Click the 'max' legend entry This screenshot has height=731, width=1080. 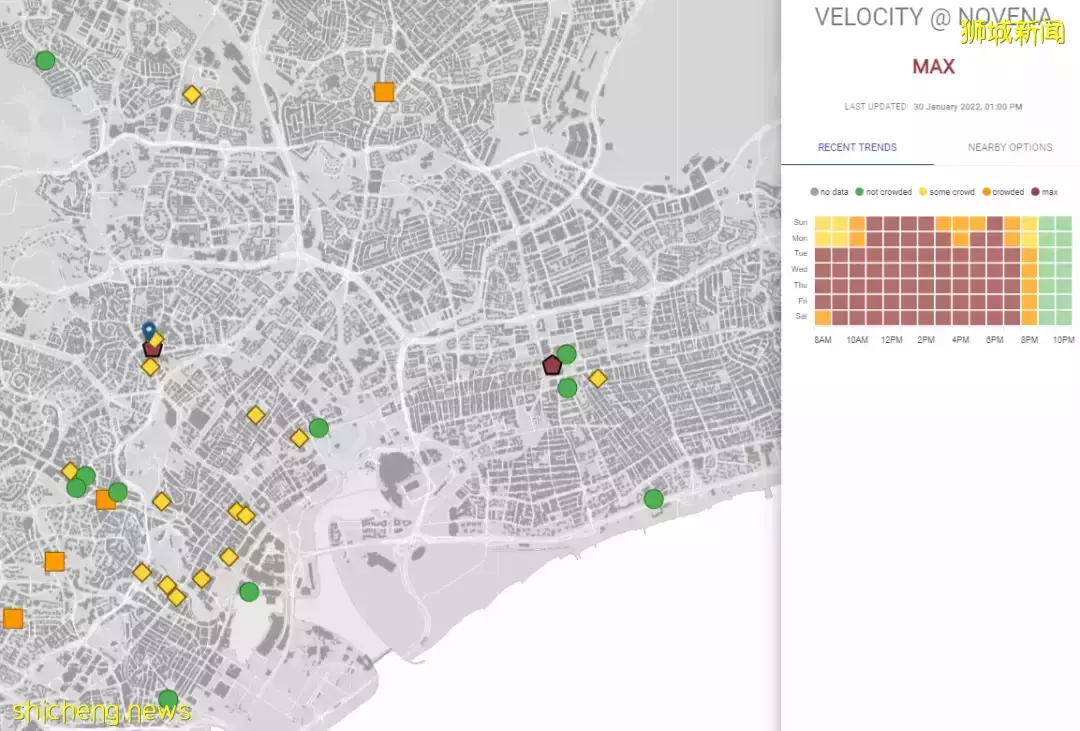[x=1044, y=192]
